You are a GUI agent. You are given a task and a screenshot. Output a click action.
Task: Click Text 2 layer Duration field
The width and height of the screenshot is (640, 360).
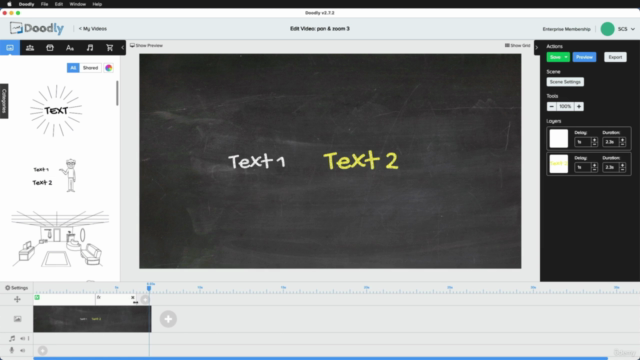[611, 167]
